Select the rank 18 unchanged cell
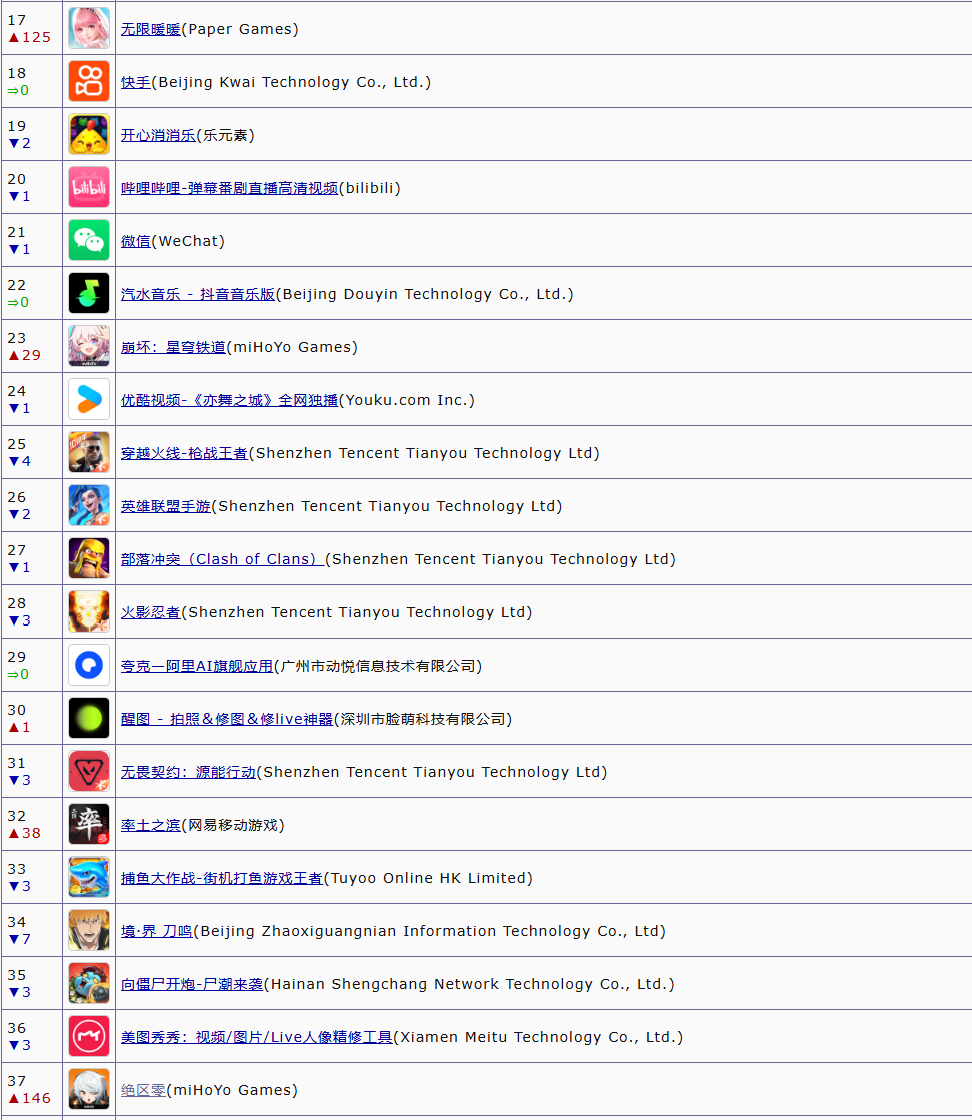 [x=31, y=81]
